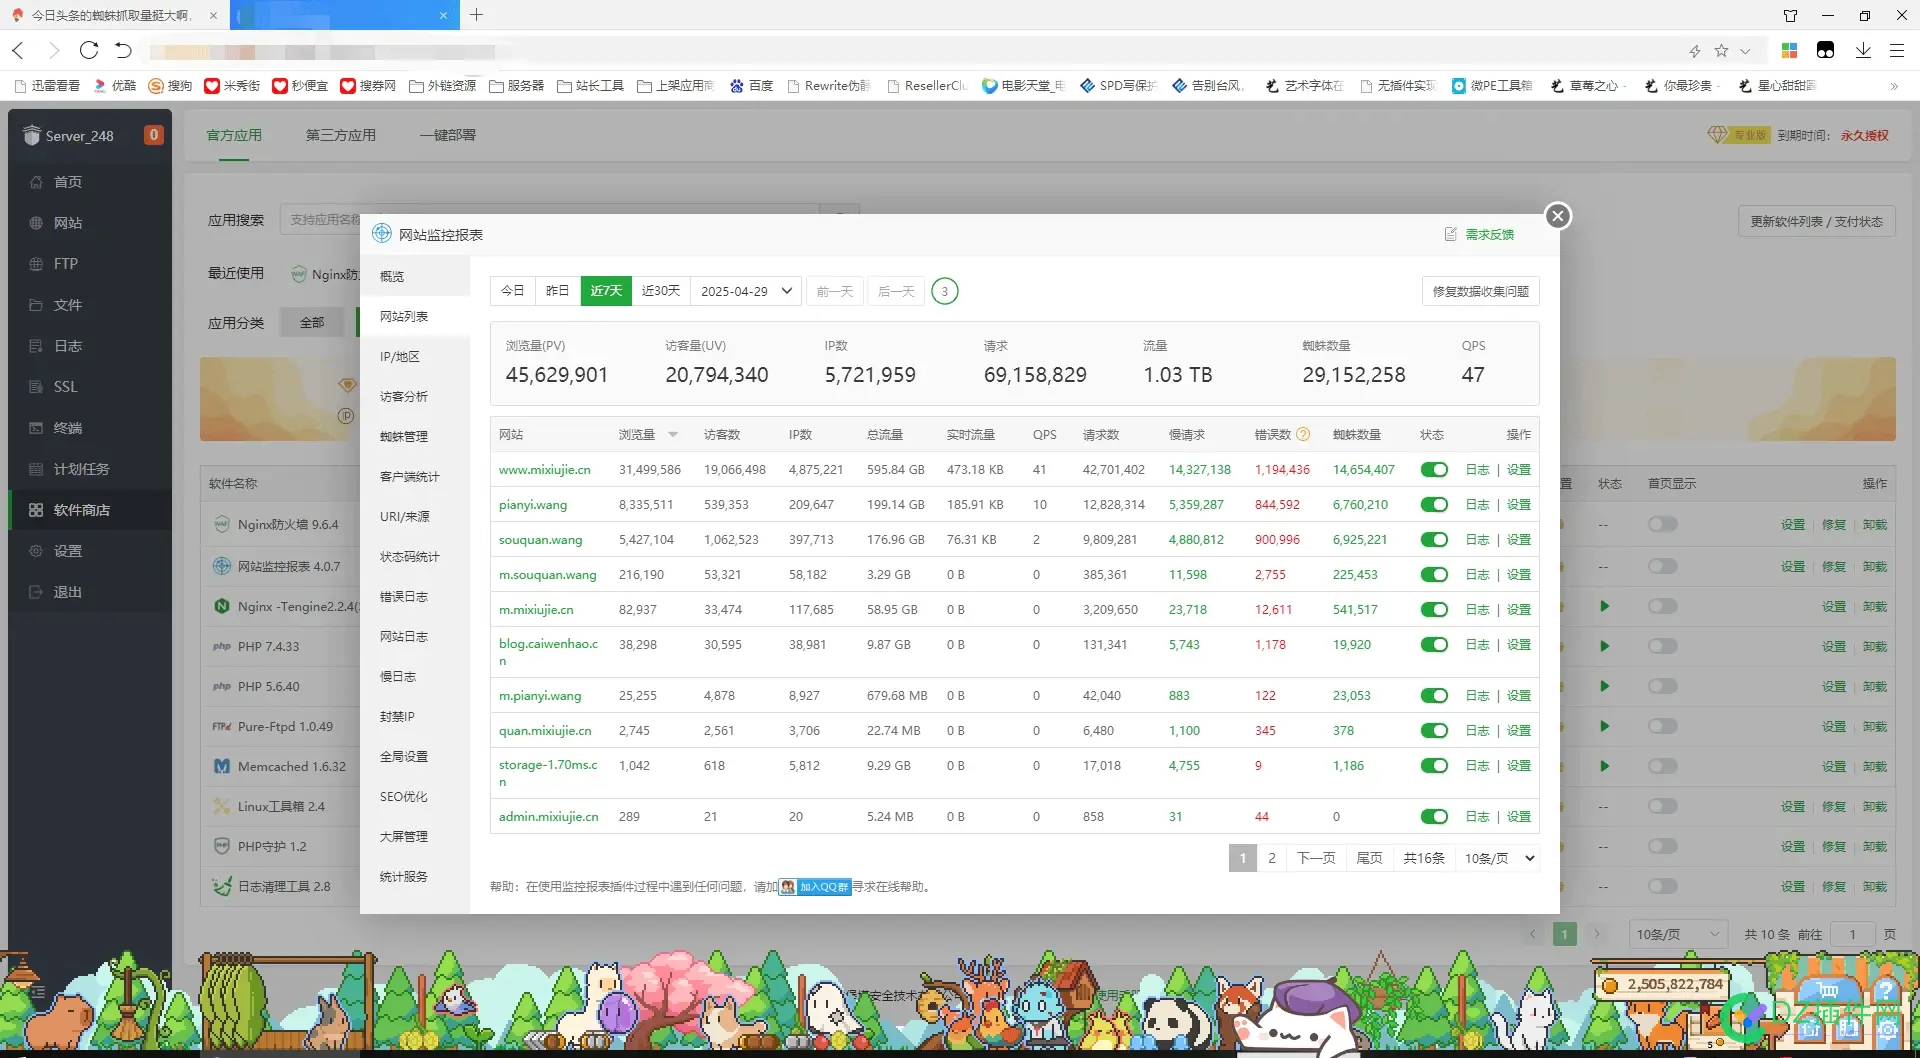Go to page 2 of the site list
1920x1058 pixels.
[1271, 858]
